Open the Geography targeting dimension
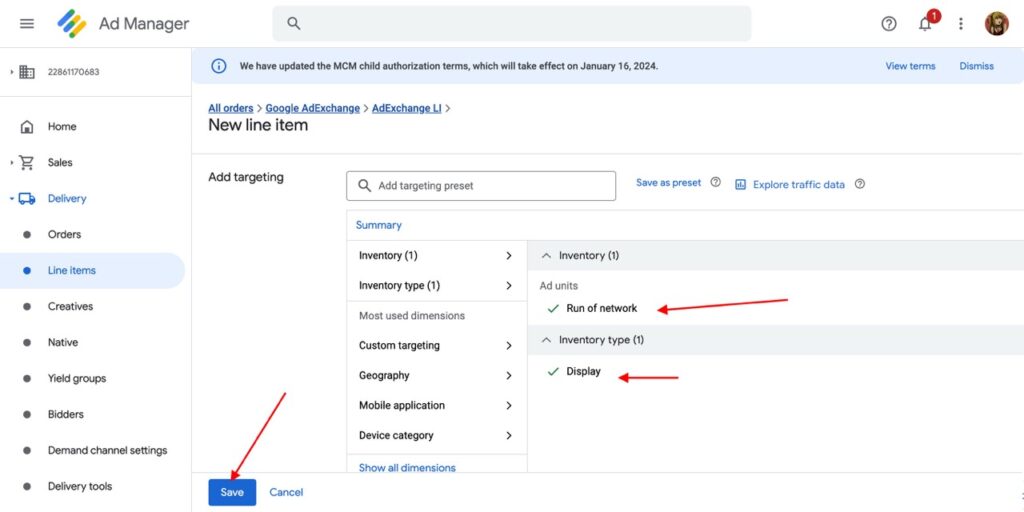 [436, 376]
